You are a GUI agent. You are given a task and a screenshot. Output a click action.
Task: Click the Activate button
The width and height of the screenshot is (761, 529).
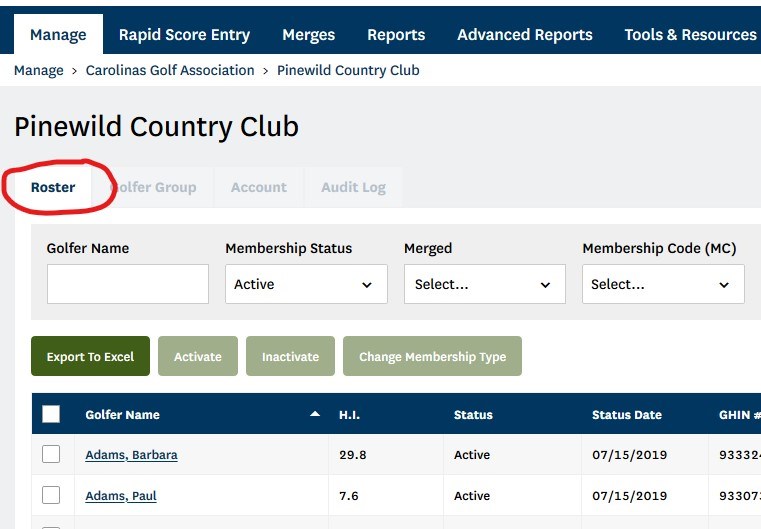[x=198, y=356]
